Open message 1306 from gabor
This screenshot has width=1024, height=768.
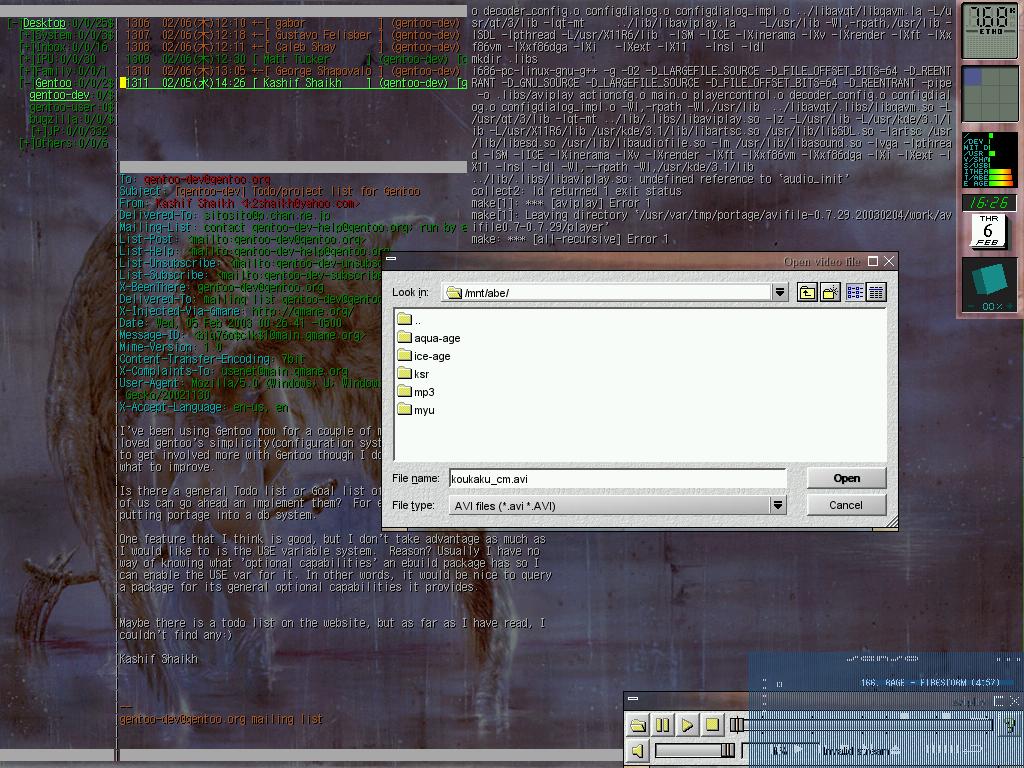[x=293, y=23]
